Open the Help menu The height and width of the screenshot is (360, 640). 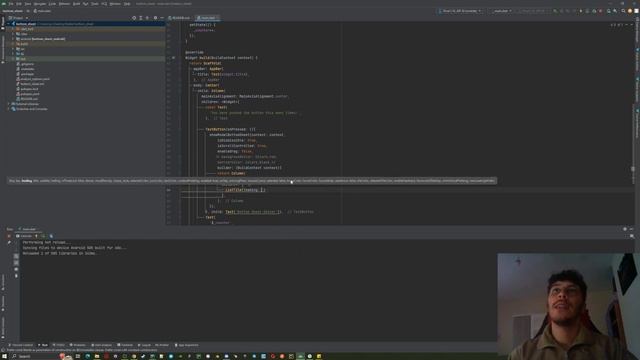point(127,4)
